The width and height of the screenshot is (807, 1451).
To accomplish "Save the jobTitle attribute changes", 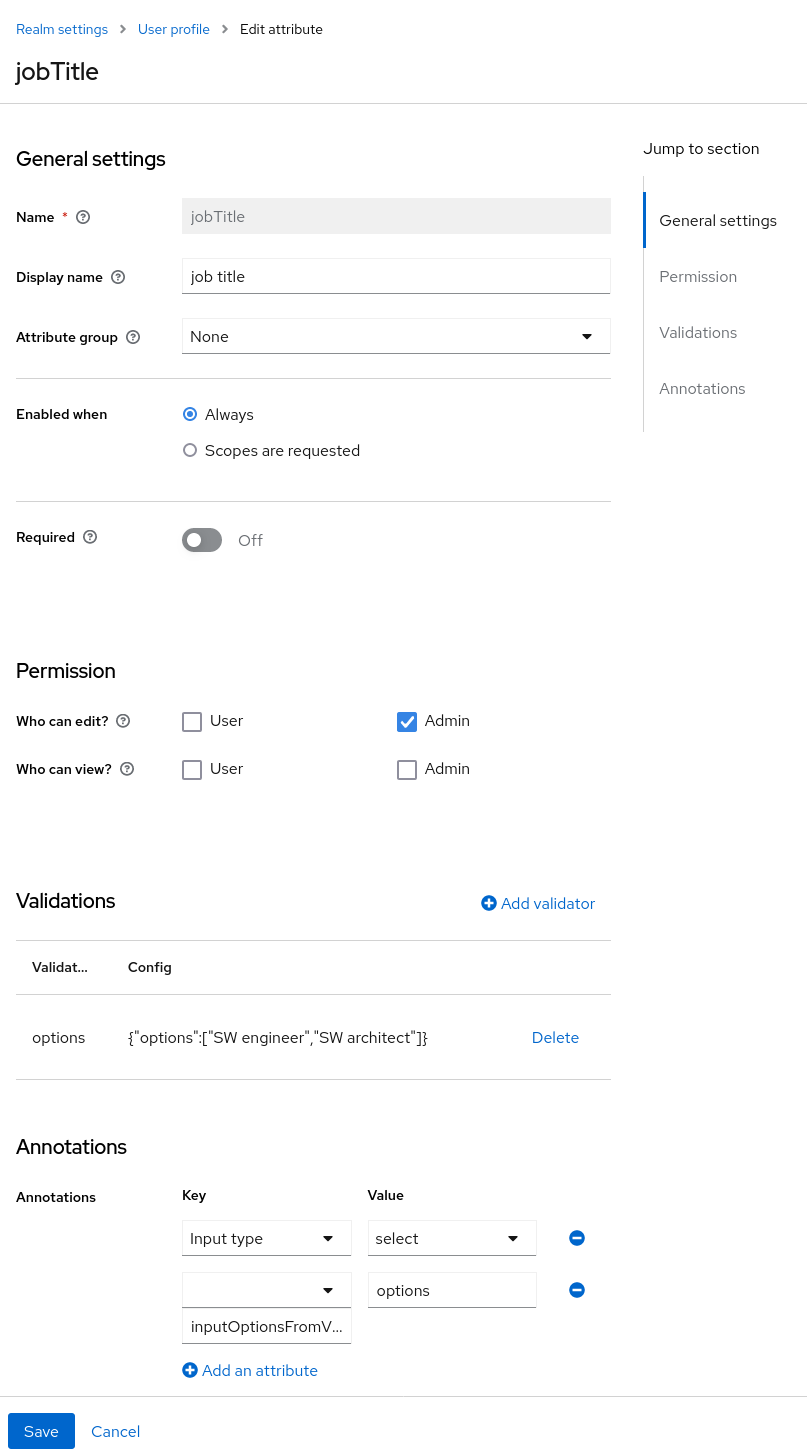I will pyautogui.click(x=41, y=1431).
